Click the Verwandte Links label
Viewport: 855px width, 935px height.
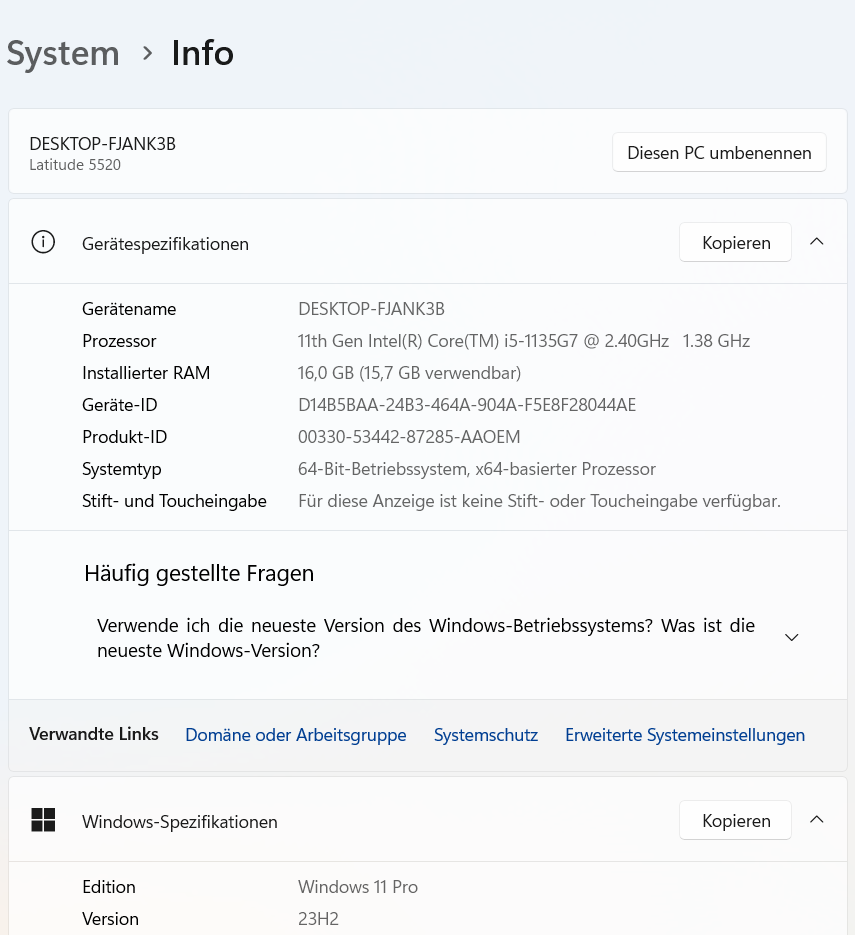click(x=94, y=734)
